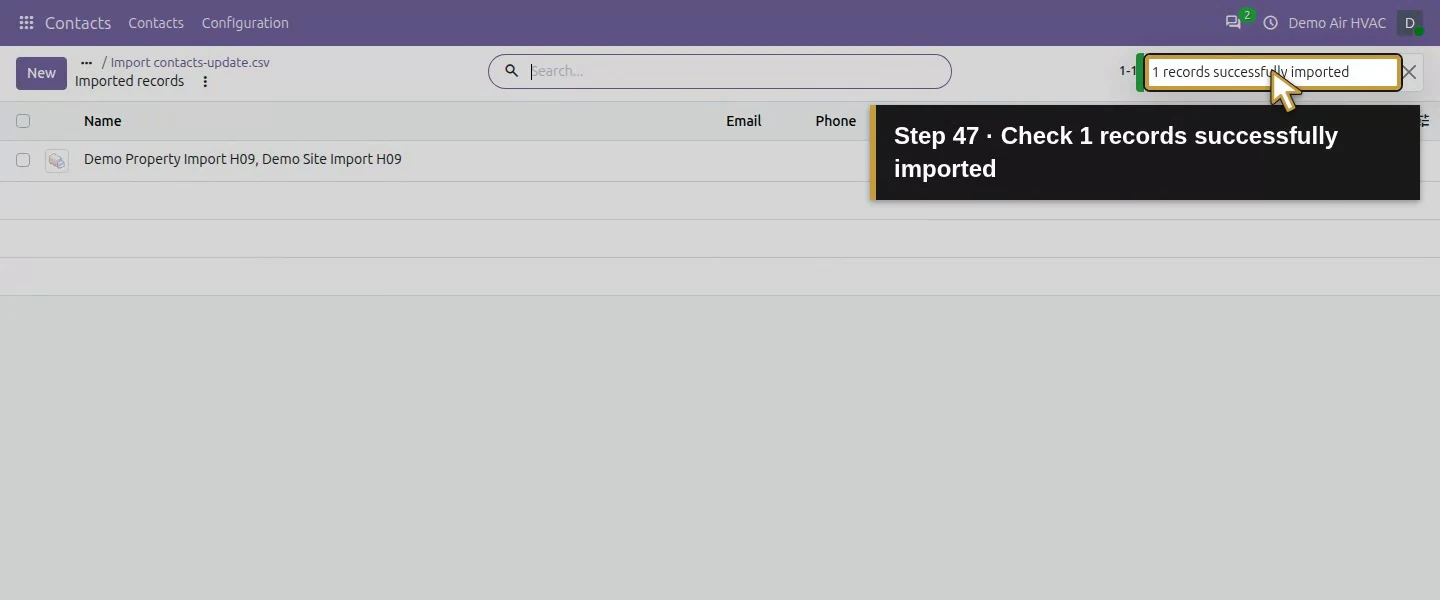The width and height of the screenshot is (1440, 600).
Task: Click the magnifier search icon
Action: (511, 71)
